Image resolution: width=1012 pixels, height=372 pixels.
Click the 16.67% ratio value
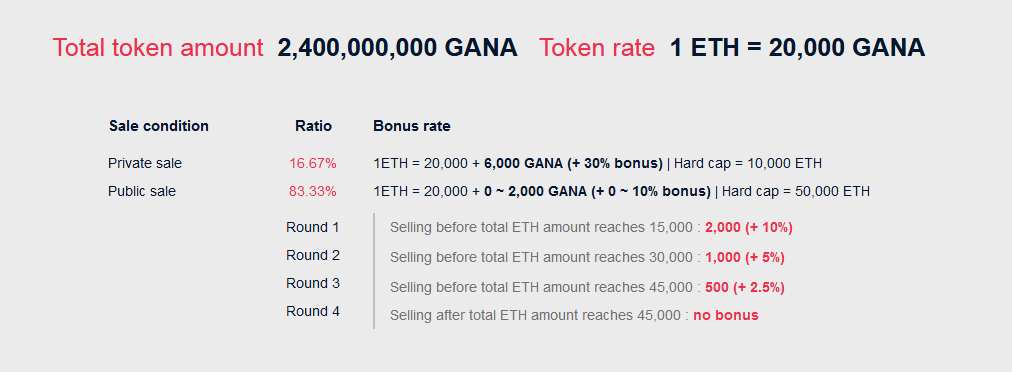[x=313, y=163]
